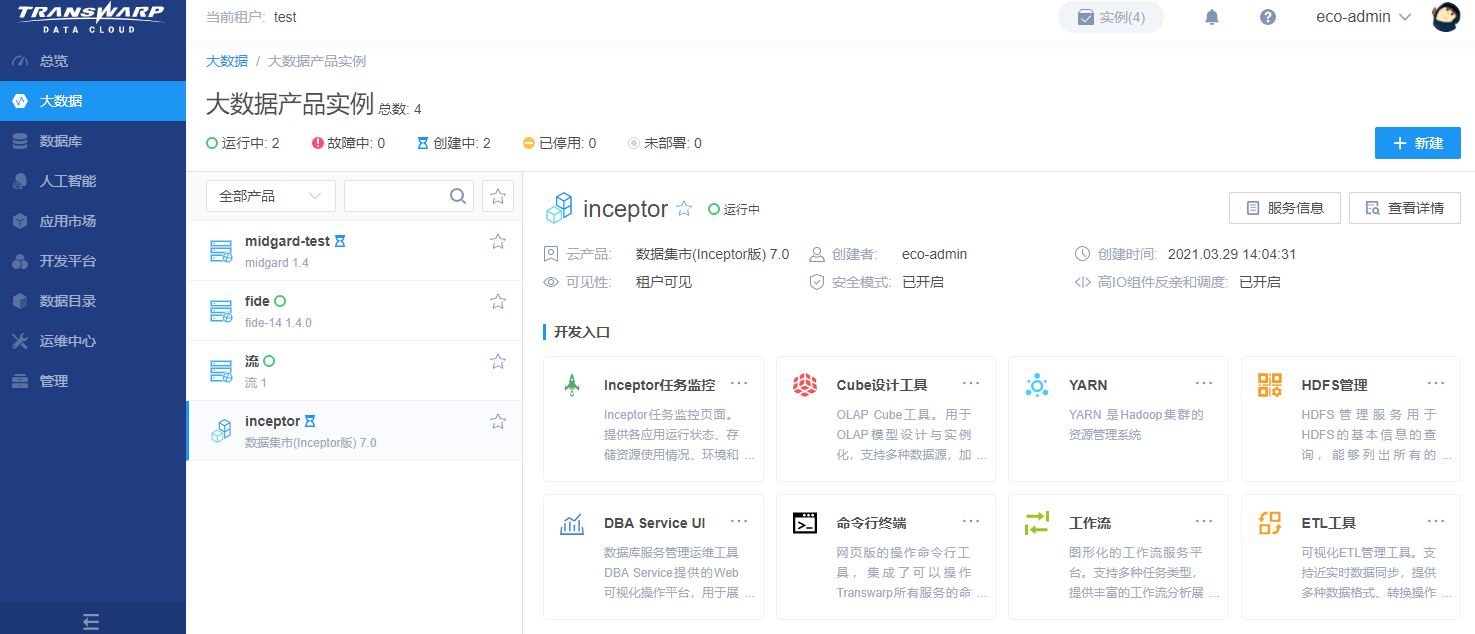Open more options for HDFS管理
This screenshot has height=634, width=1475.
point(1436,383)
